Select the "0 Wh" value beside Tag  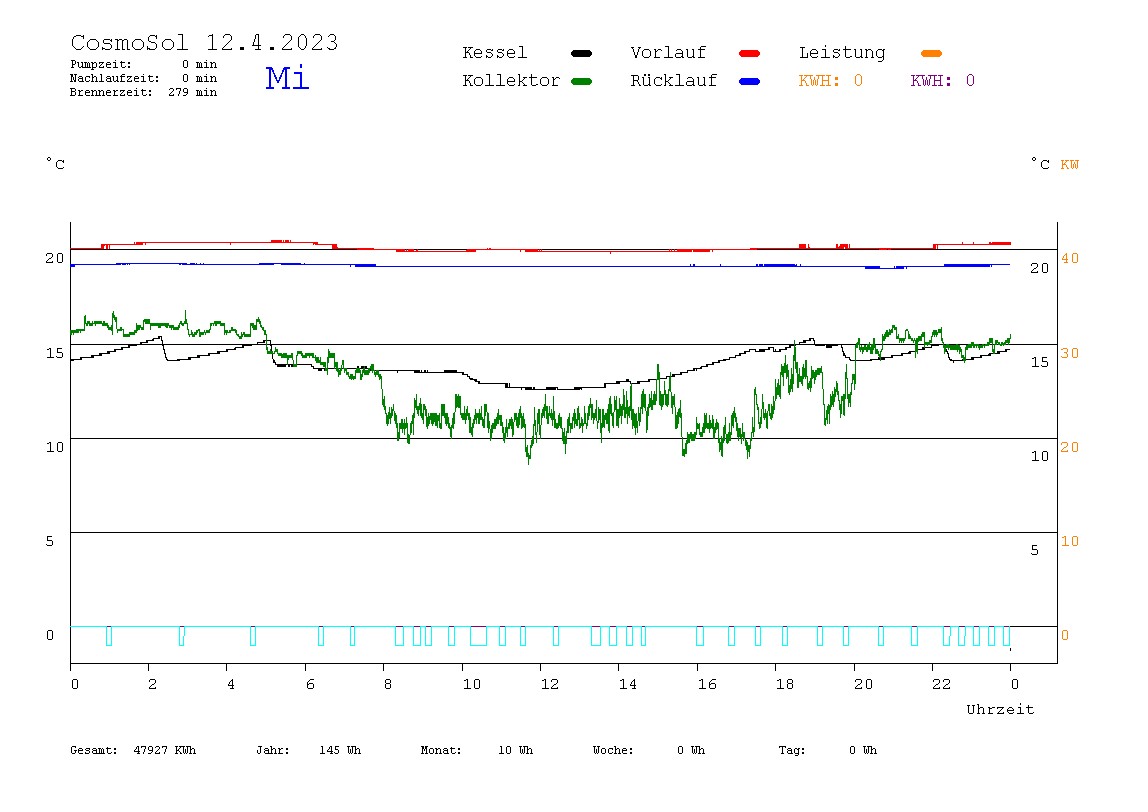pyautogui.click(x=863, y=750)
